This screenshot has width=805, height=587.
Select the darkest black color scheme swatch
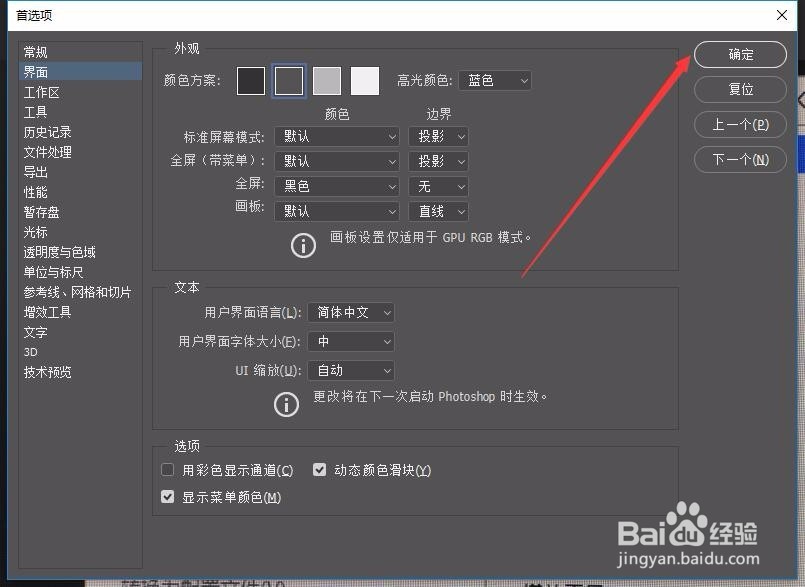pos(250,80)
